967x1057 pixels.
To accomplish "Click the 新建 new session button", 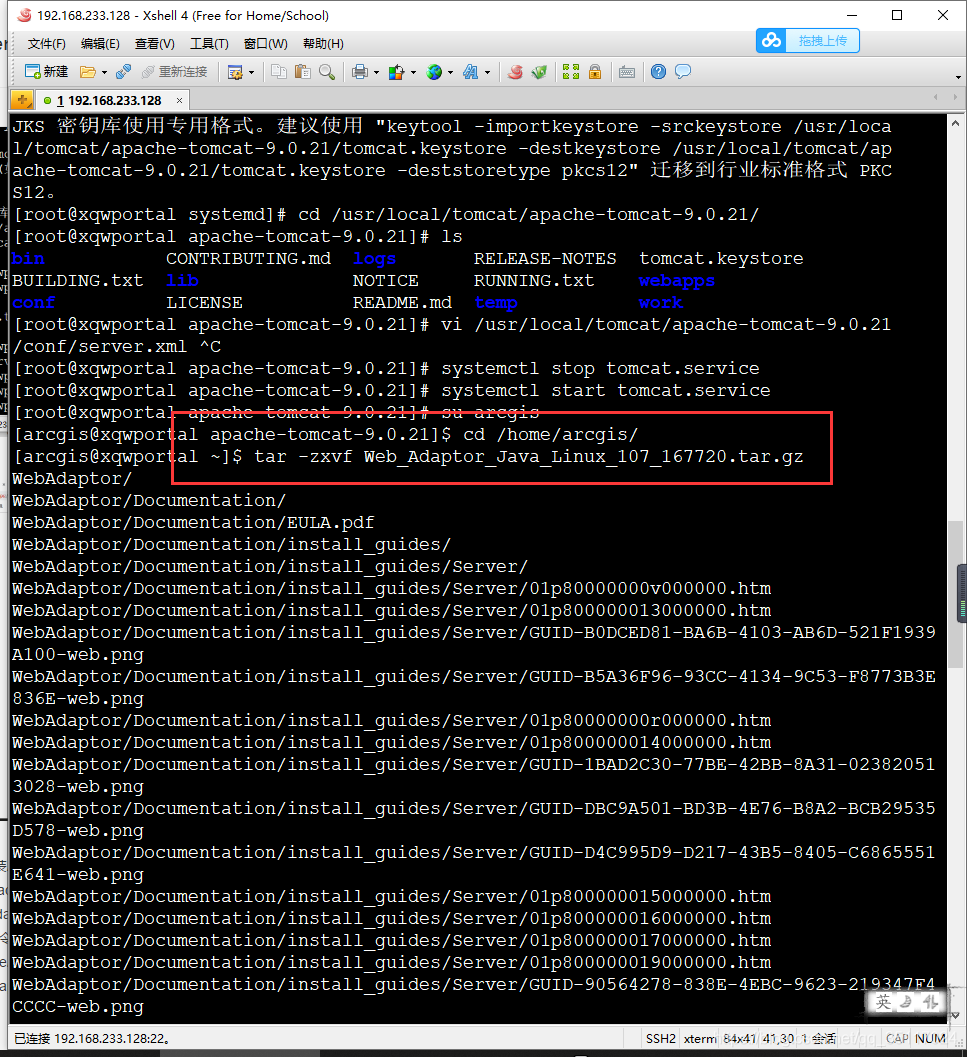I will [x=46, y=71].
